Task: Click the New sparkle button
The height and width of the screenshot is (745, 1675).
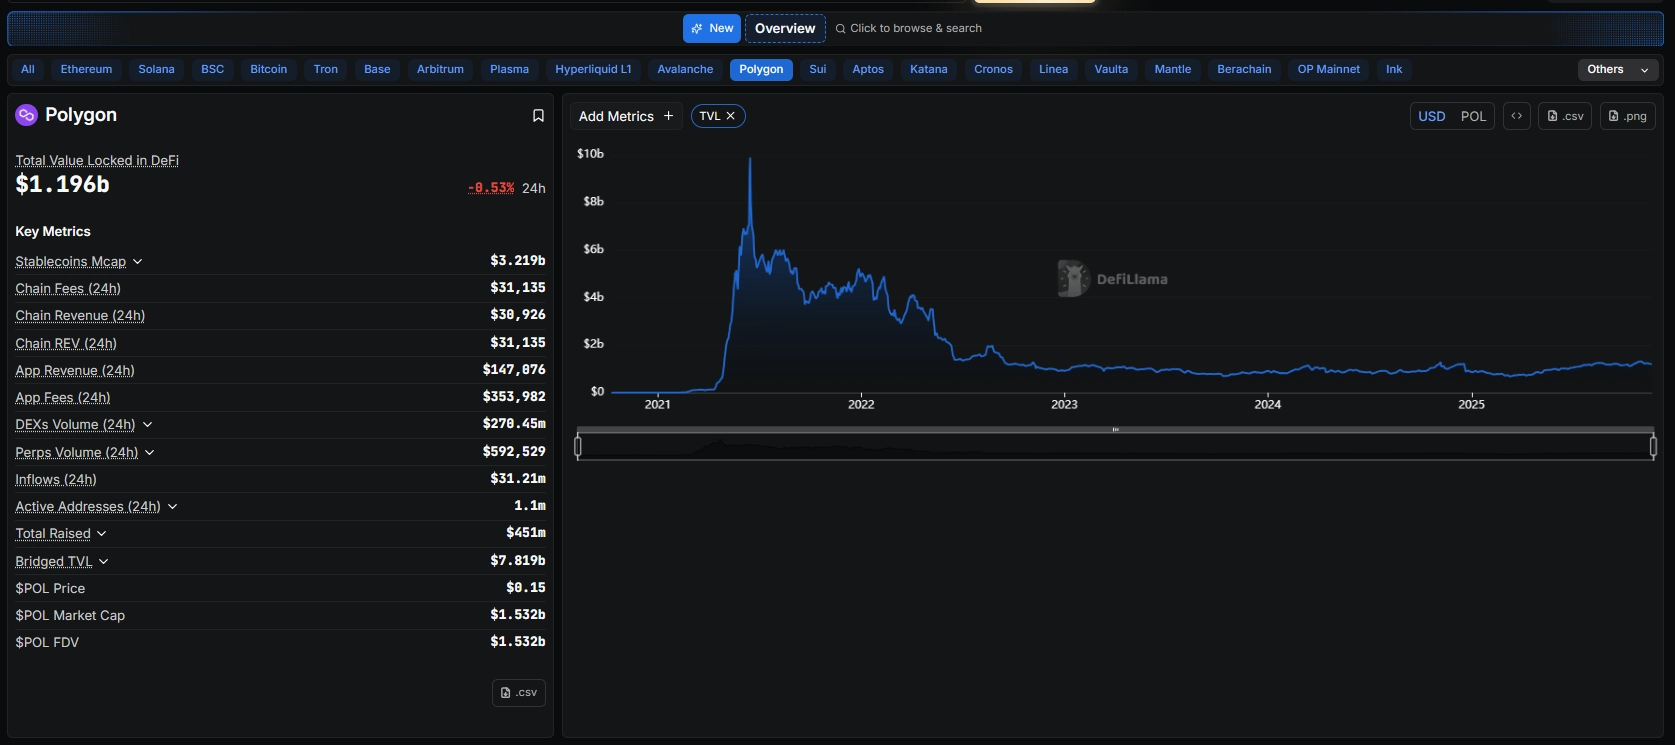Action: [x=711, y=29]
